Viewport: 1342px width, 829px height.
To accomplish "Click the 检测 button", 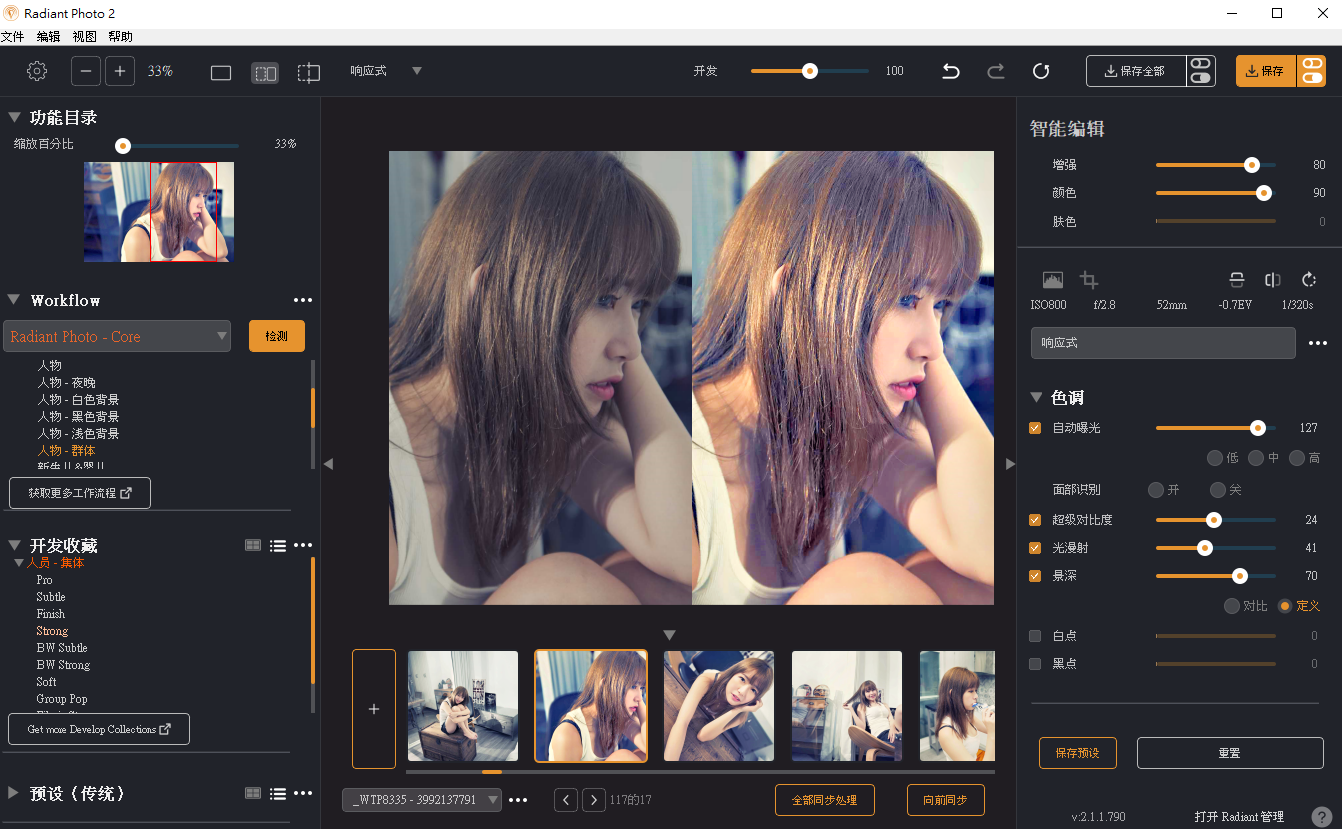I will (x=276, y=336).
